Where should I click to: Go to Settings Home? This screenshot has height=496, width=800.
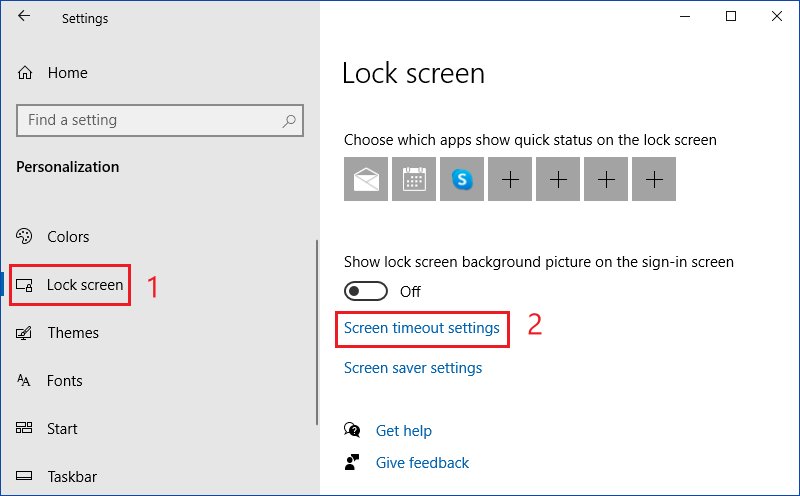(66, 73)
